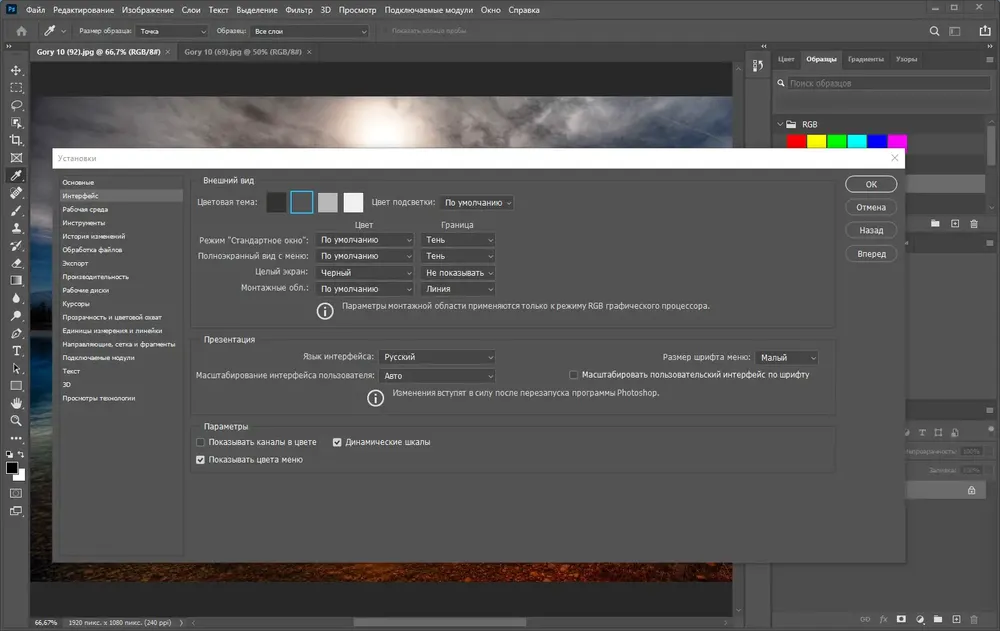The height and width of the screenshot is (631, 1000).
Task: Select the Hand tool
Action: pyautogui.click(x=17, y=403)
